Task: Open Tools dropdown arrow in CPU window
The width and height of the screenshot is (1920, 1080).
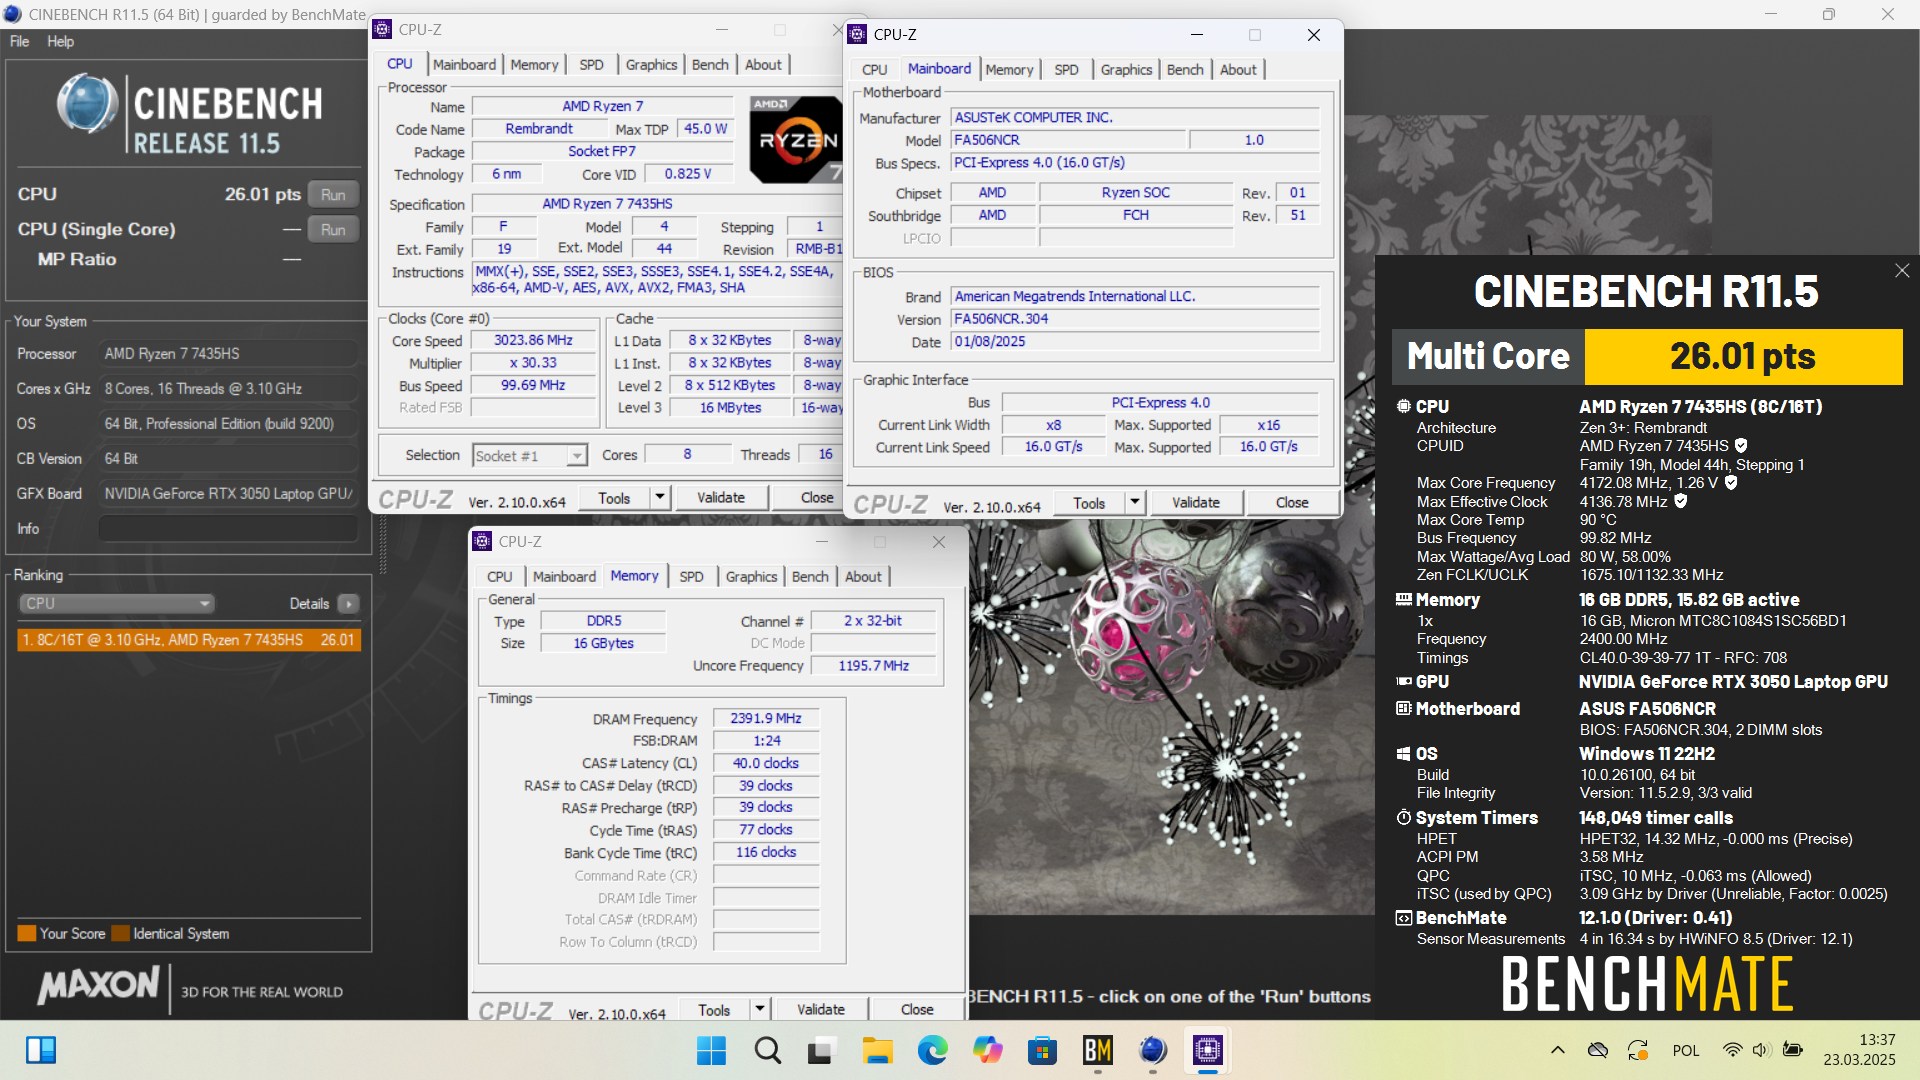Action: 659,497
